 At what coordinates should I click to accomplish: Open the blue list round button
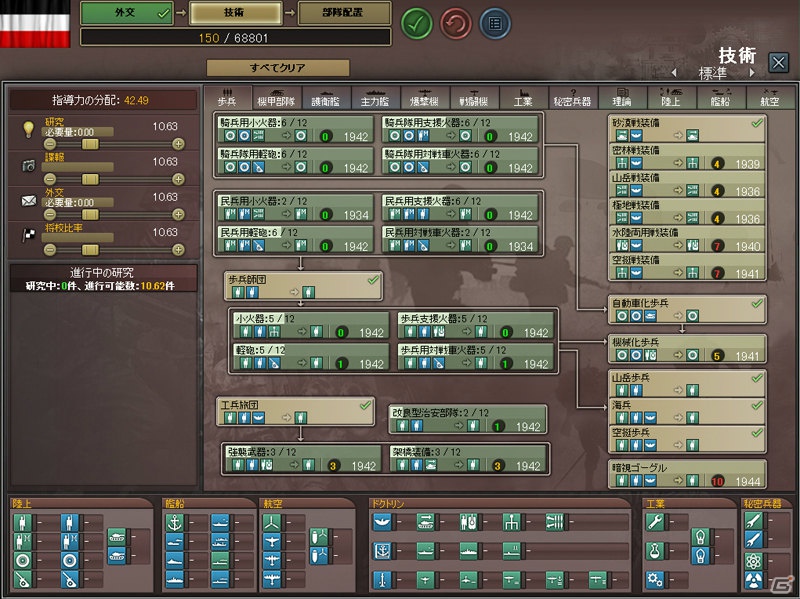tap(494, 23)
